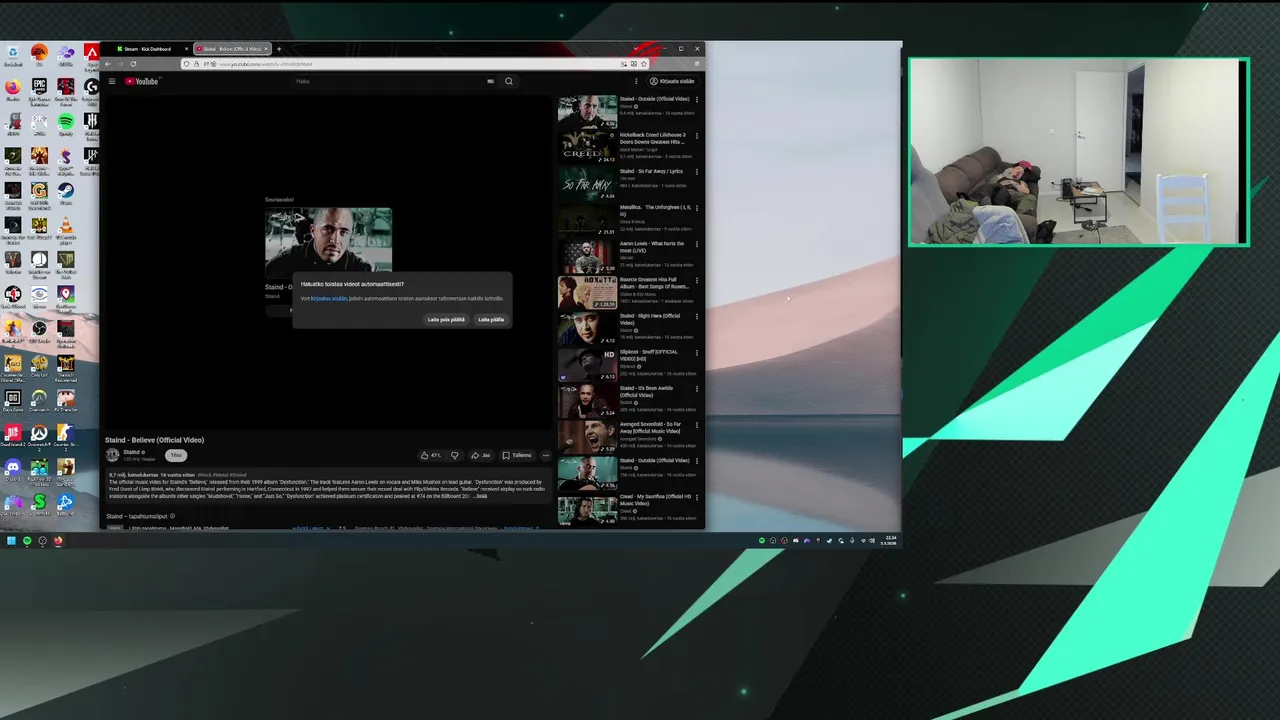1280x720 pixels.
Task: Open VLC media player desktop shortcut
Action: click(x=66, y=230)
